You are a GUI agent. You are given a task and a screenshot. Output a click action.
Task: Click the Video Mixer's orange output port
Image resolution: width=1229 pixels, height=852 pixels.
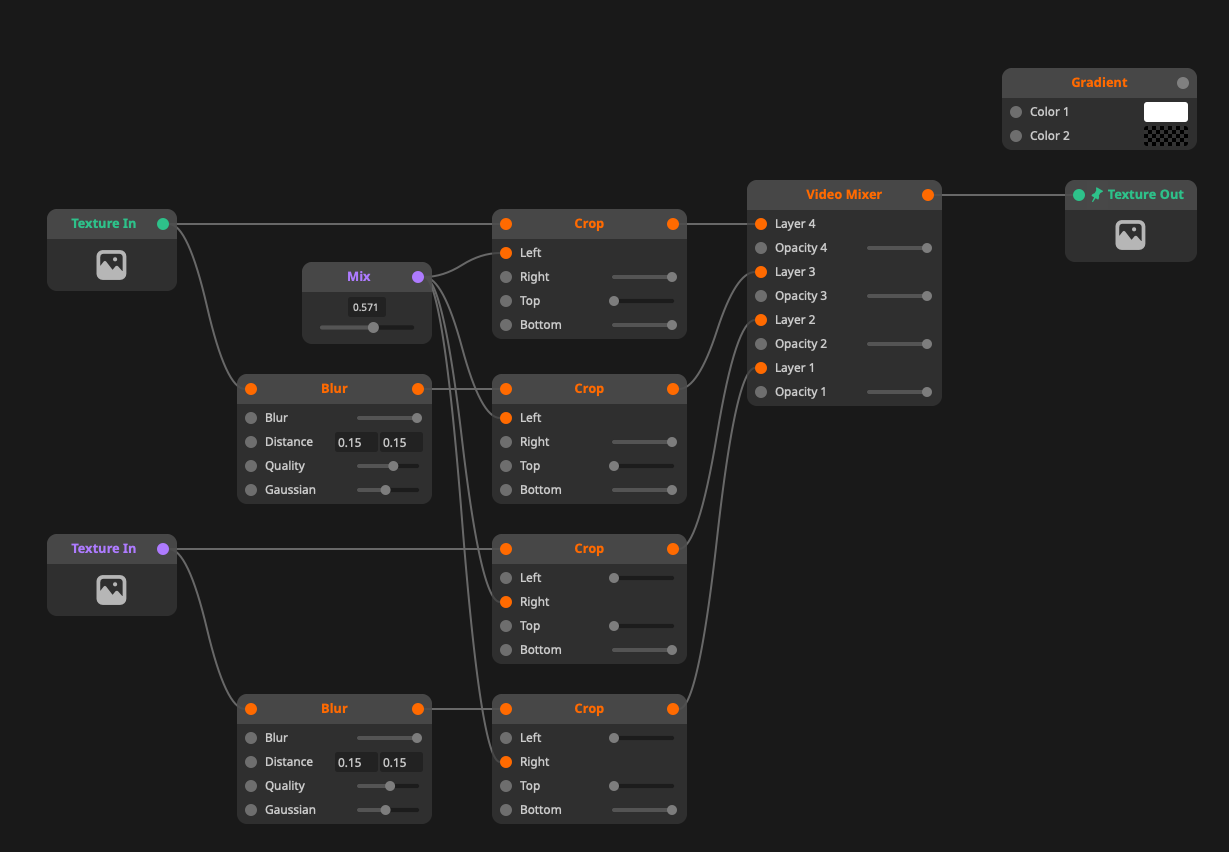[928, 195]
